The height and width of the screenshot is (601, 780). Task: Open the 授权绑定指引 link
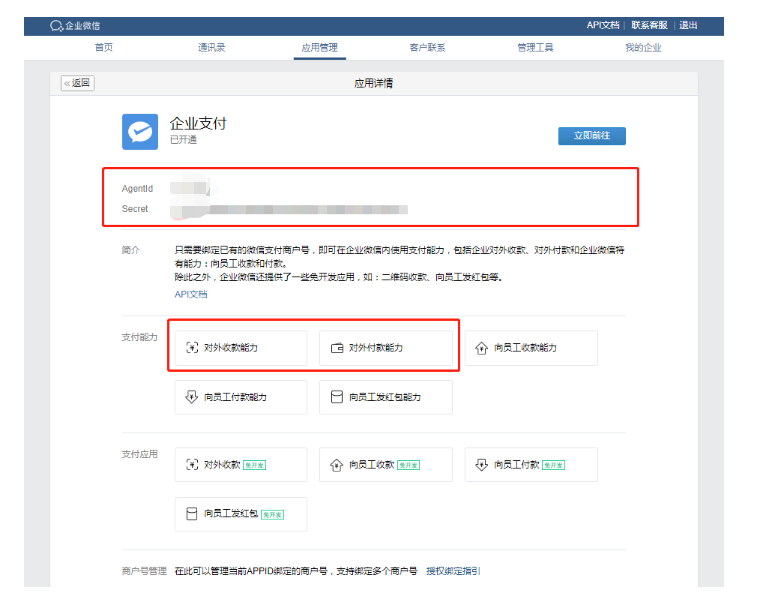point(453,571)
